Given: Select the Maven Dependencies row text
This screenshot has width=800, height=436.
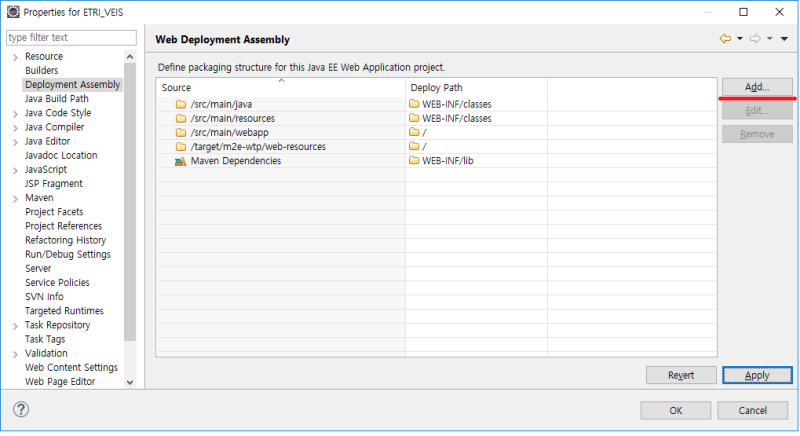Looking at the screenshot, I should coord(235,161).
